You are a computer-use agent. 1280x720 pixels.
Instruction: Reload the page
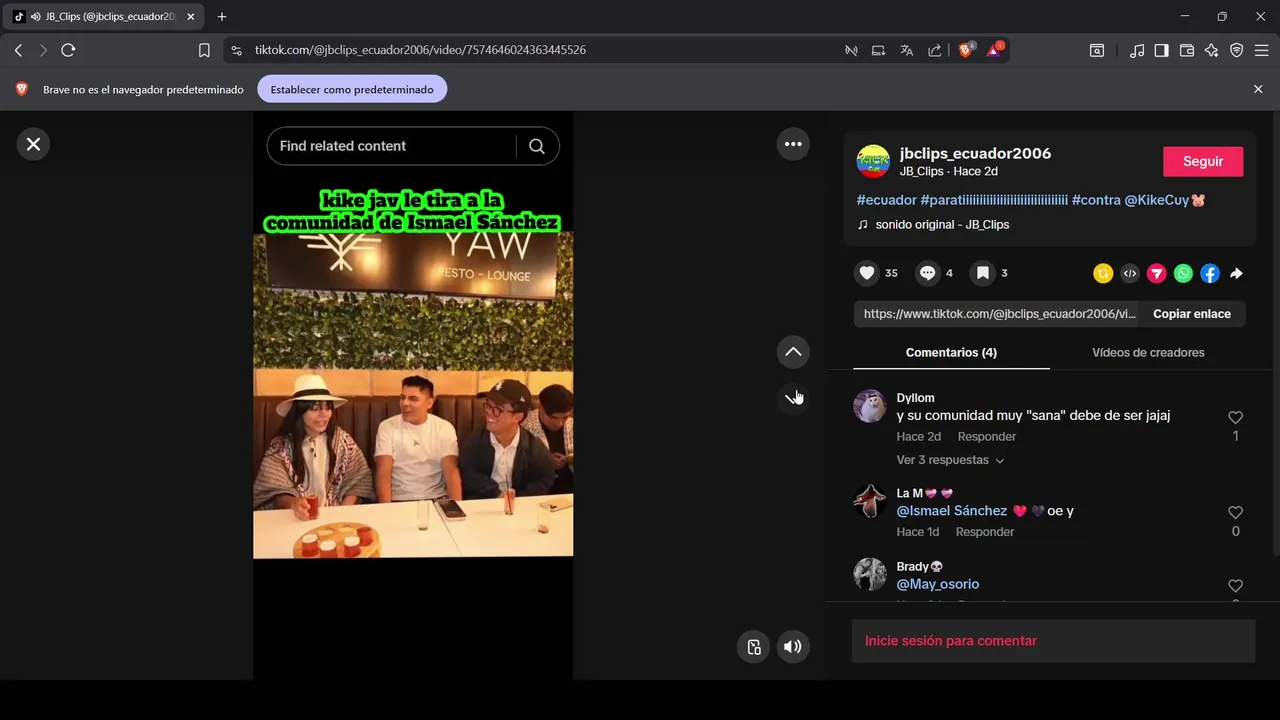click(x=68, y=50)
